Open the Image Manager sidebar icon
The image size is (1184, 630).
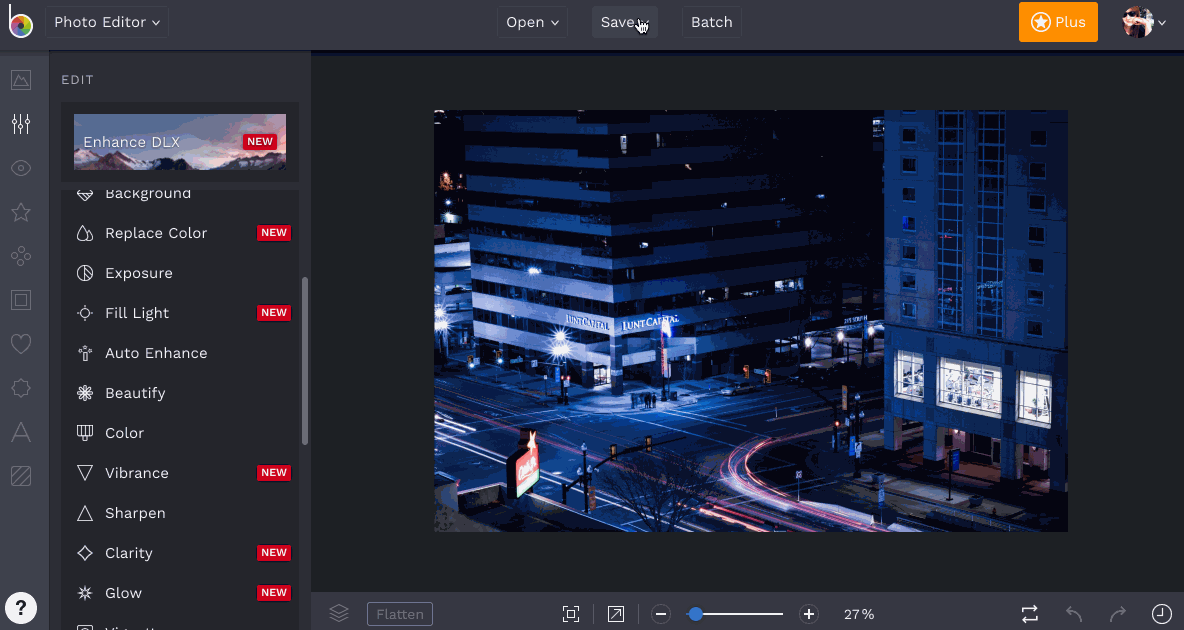tap(21, 79)
